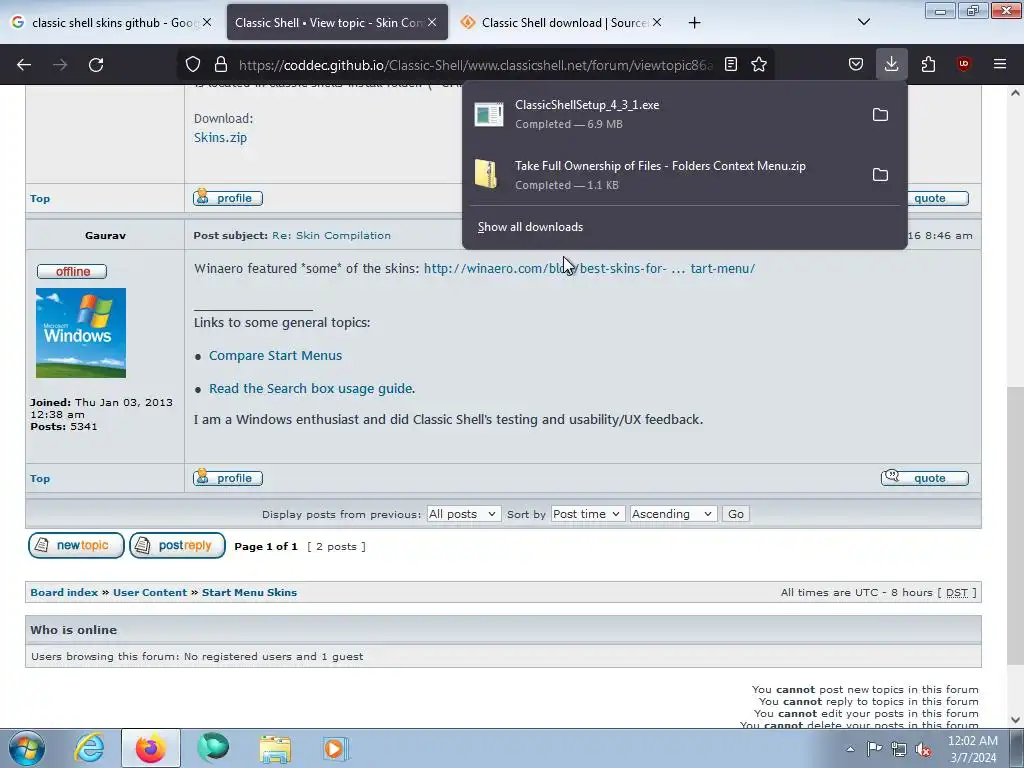
Task: Start a new topic
Action: pos(76,545)
